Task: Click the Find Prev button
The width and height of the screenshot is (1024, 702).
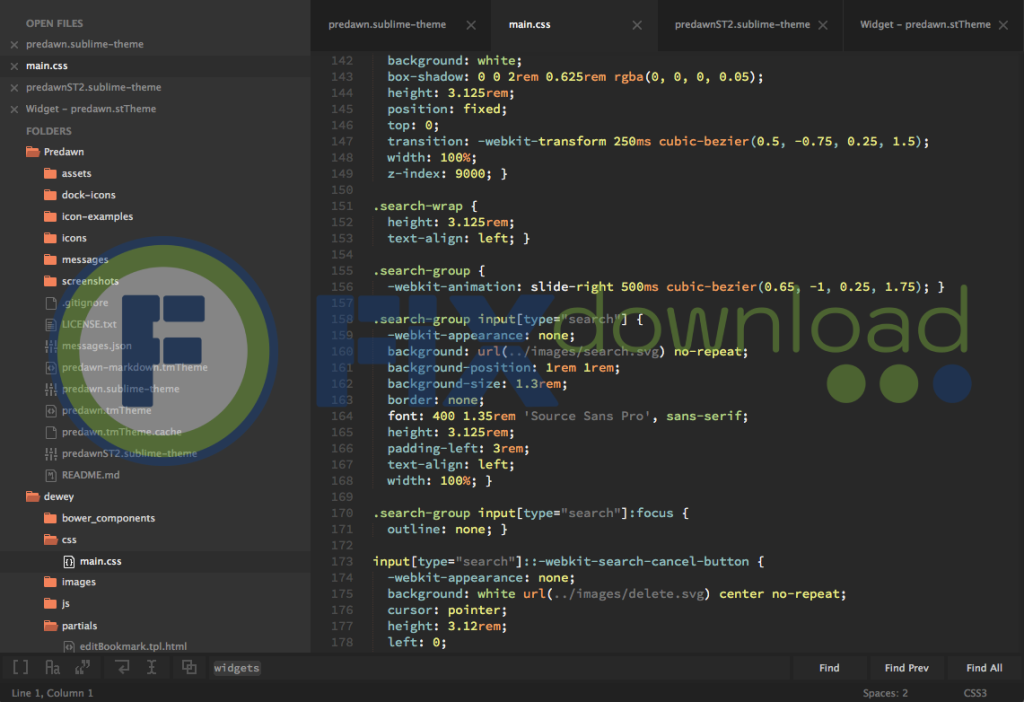Action: tap(906, 668)
